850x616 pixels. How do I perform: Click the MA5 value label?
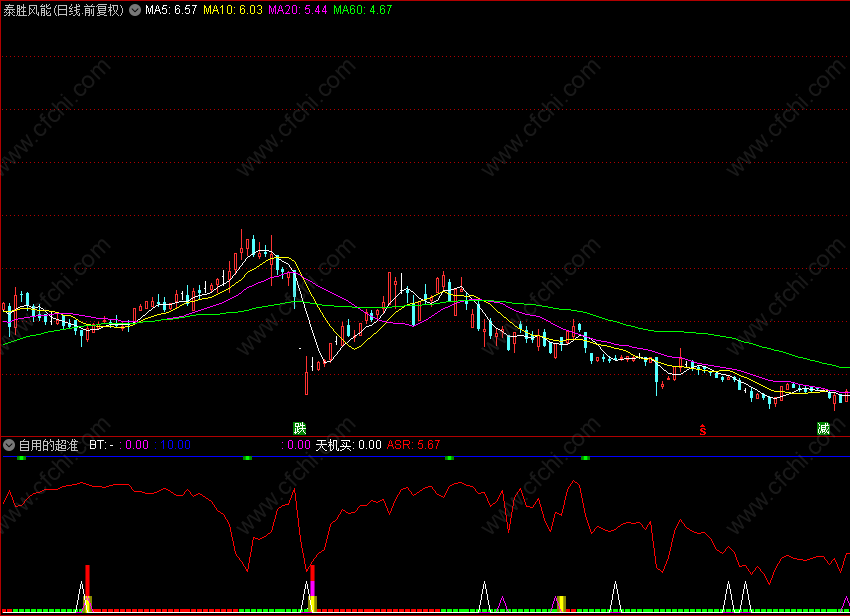click(171, 10)
